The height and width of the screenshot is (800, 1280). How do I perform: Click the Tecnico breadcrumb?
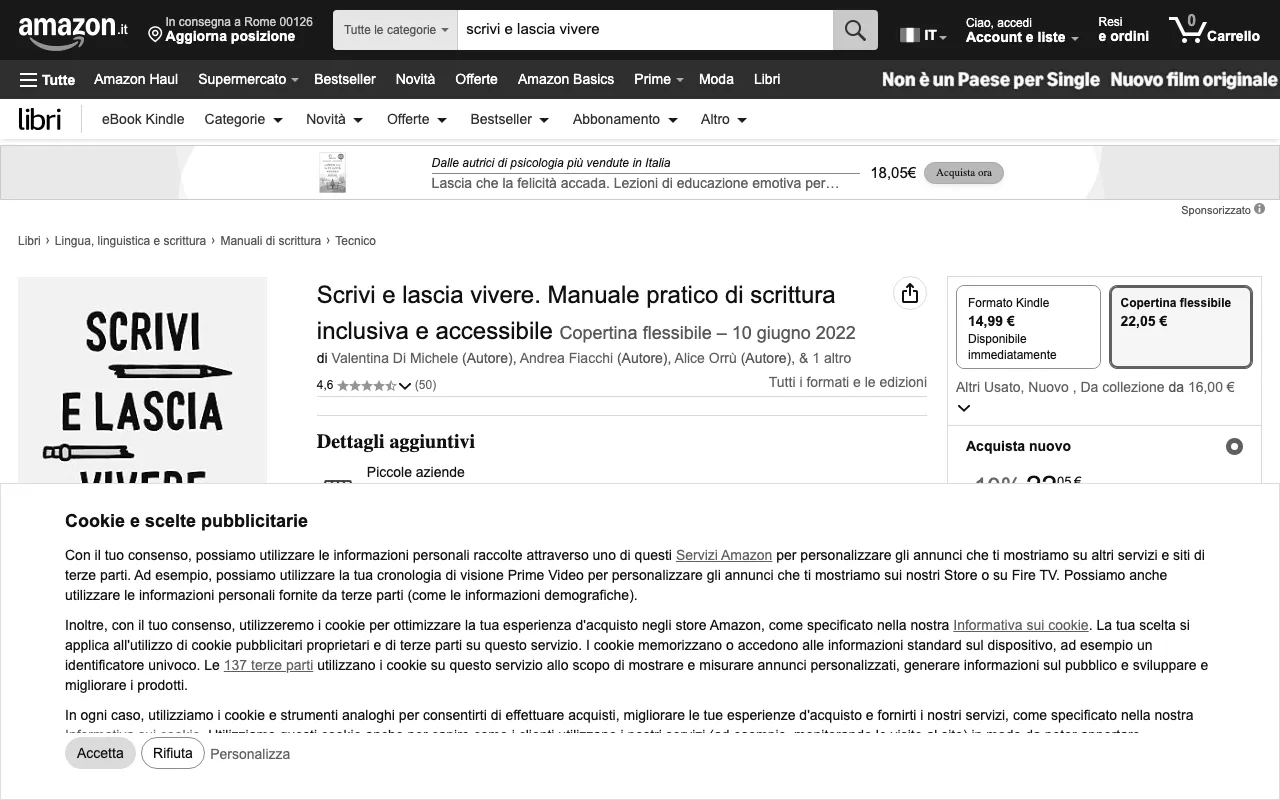point(356,241)
